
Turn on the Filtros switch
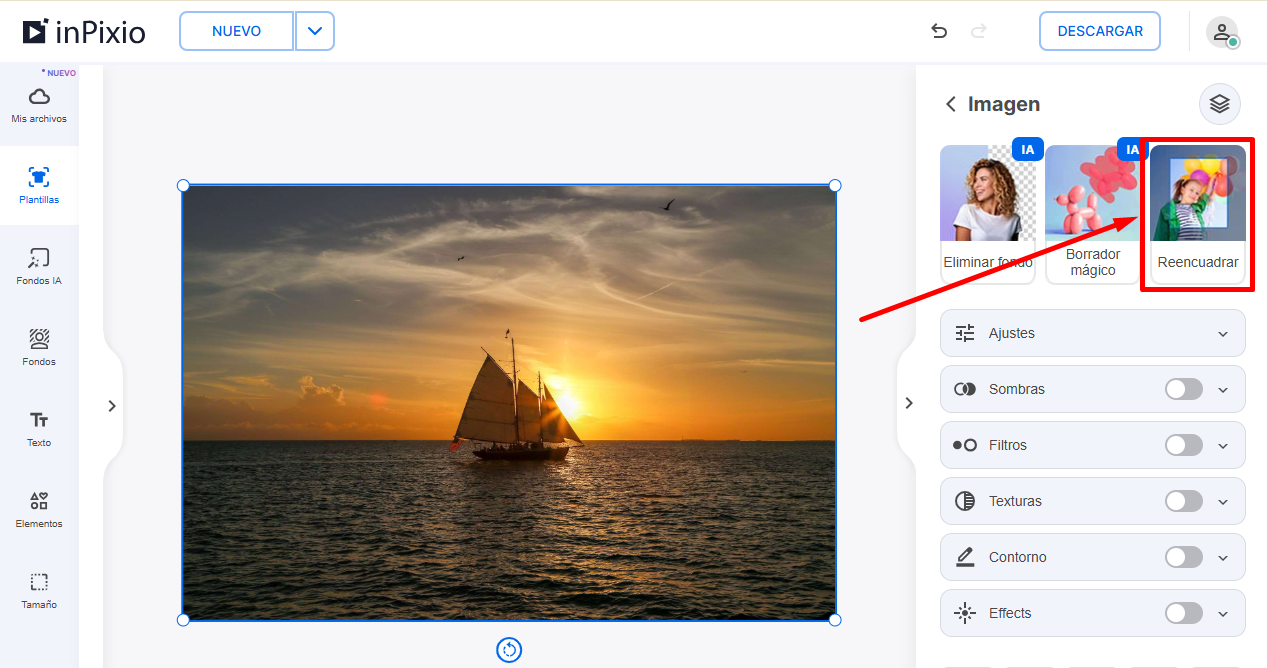coord(1184,445)
